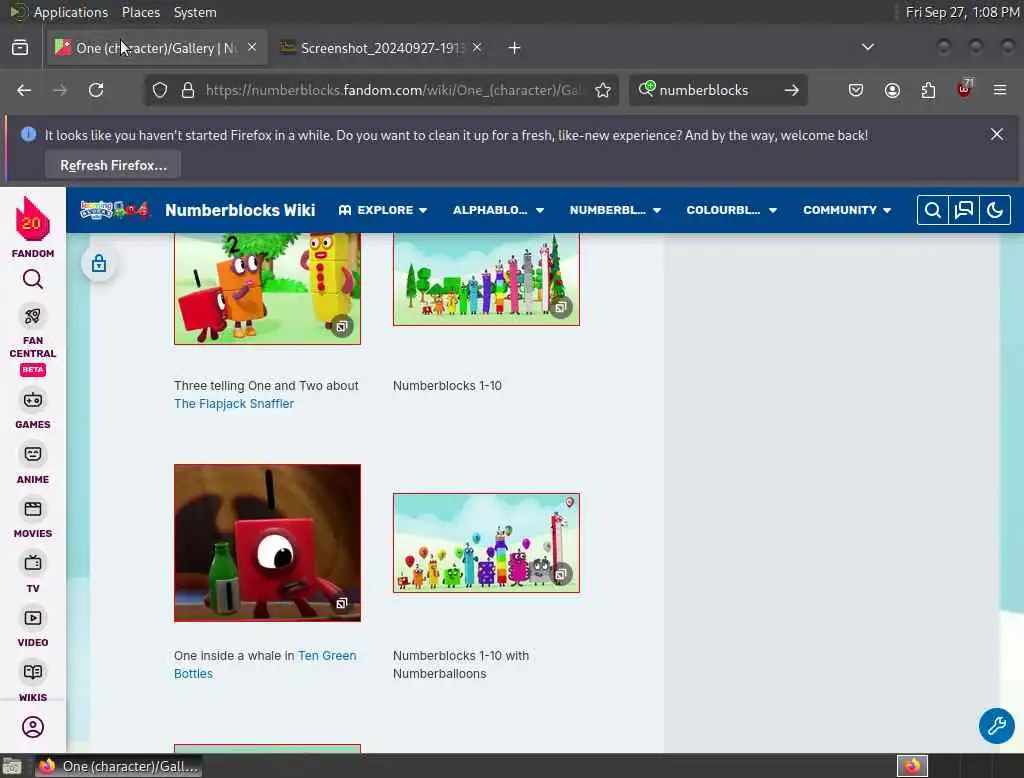Switch to One (character)/Gallery tab
Image resolution: width=1024 pixels, height=778 pixels.
point(157,48)
